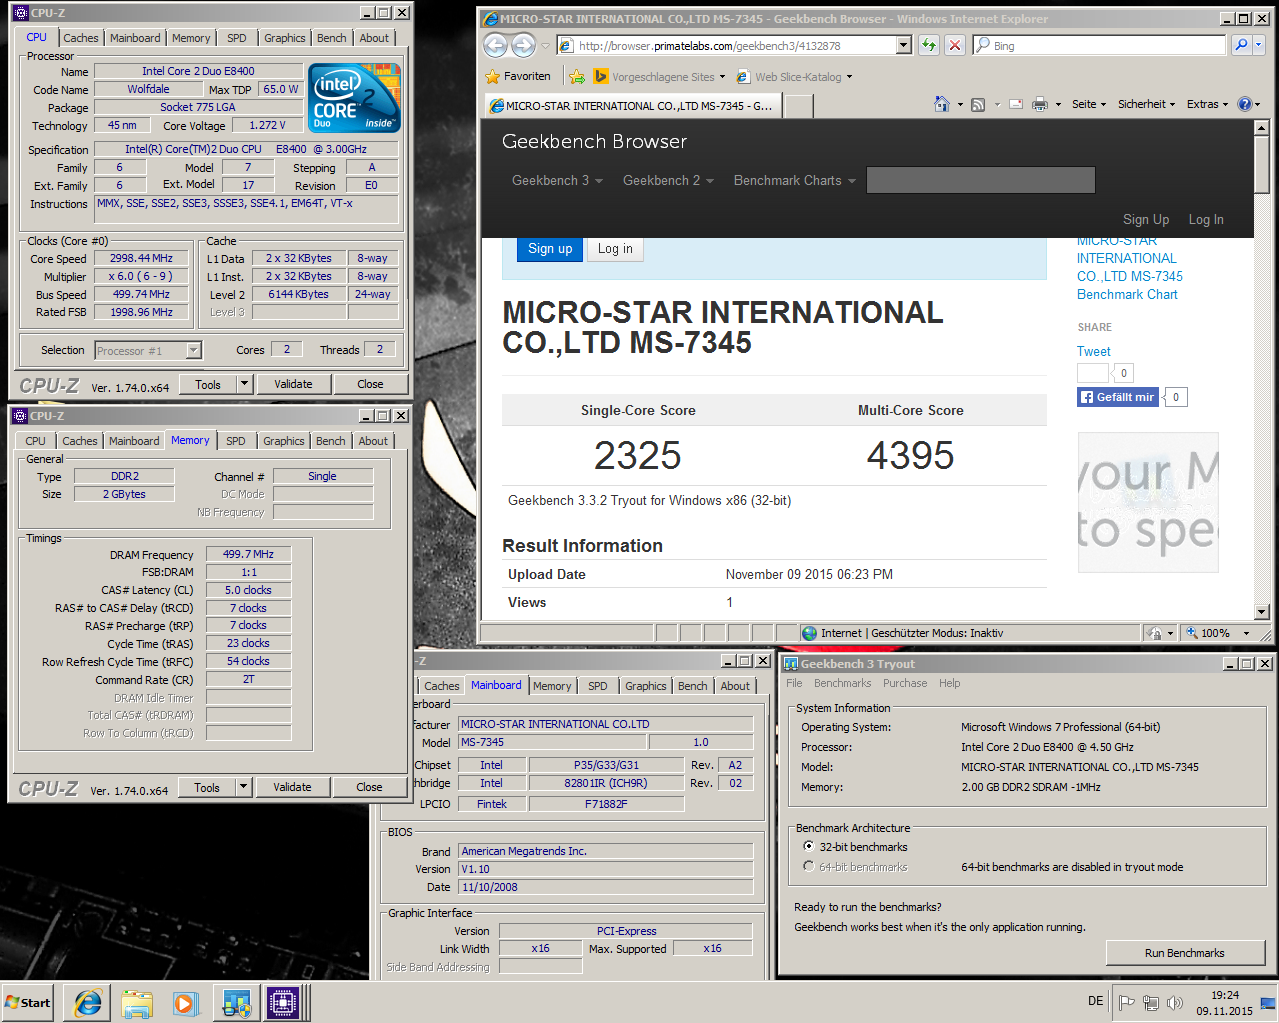The height and width of the screenshot is (1023, 1279).
Task: Click the CPU-Z chip taskbar icon
Action: 283,1003
